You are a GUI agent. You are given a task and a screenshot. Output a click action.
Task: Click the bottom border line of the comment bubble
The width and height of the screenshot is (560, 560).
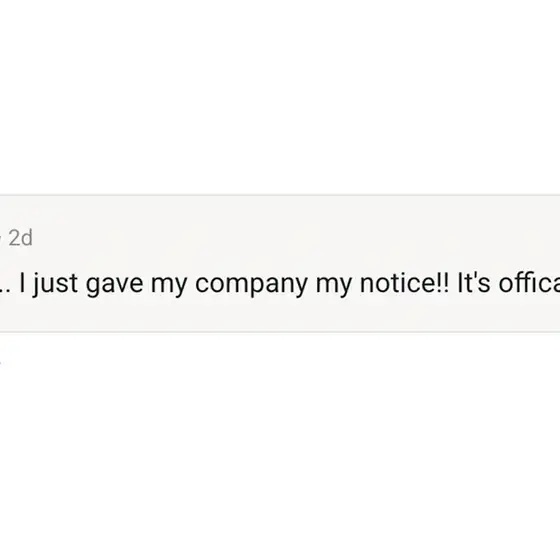point(280,332)
